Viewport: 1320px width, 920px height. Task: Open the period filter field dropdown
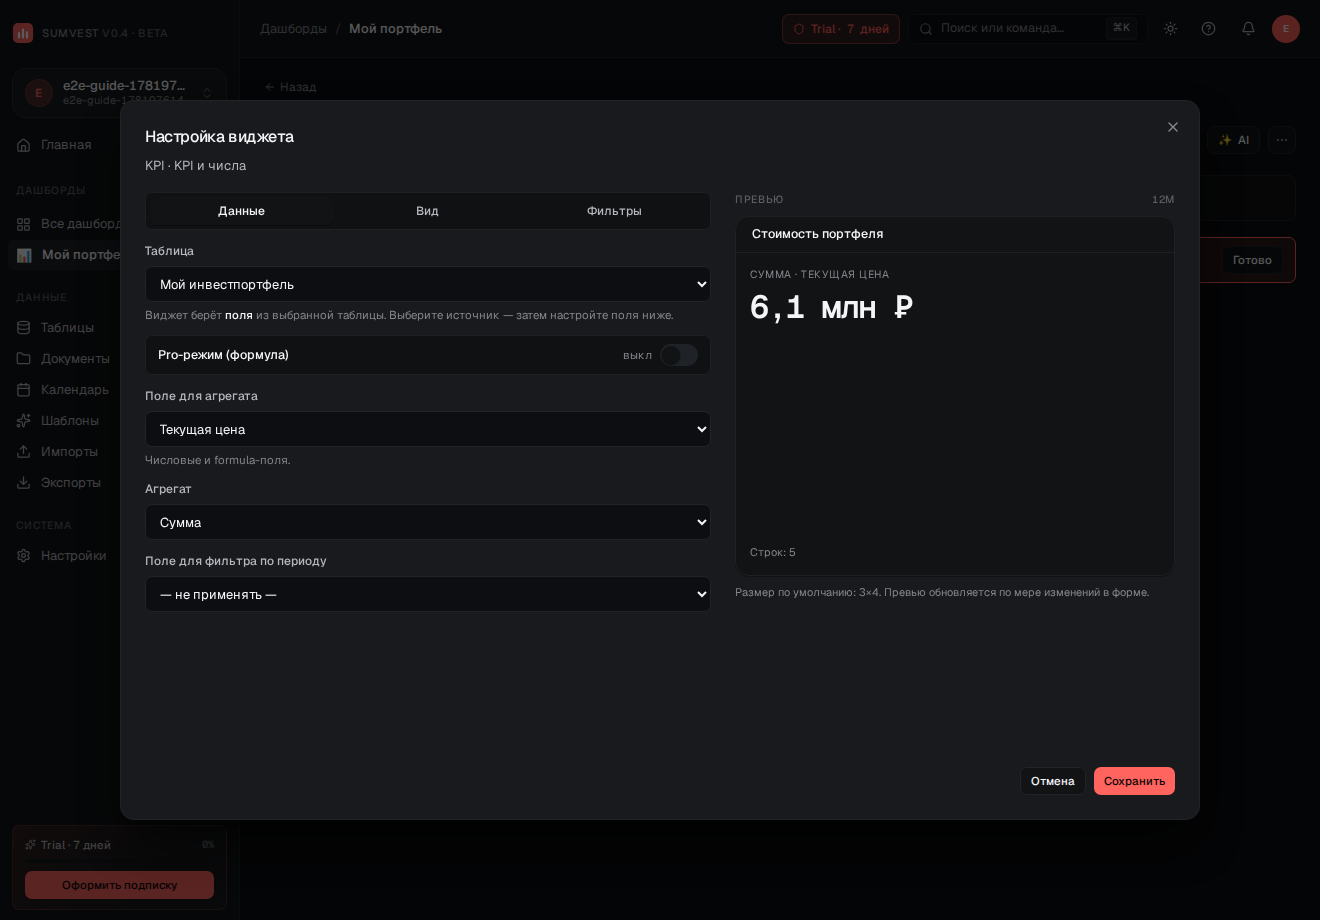point(428,594)
